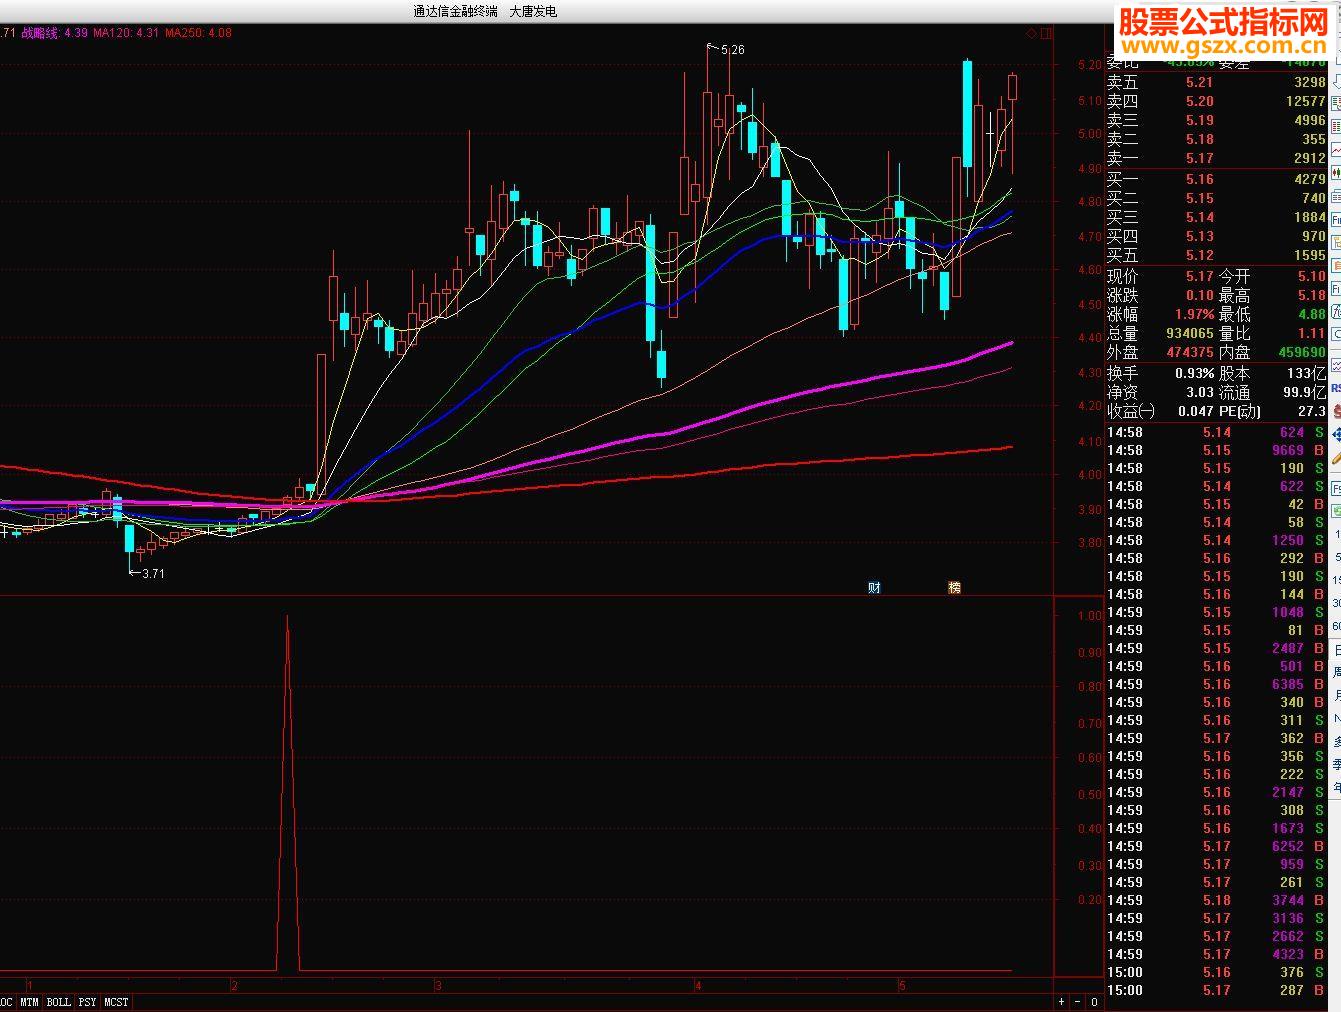Click the period marker 4 on the time axis

pos(698,985)
